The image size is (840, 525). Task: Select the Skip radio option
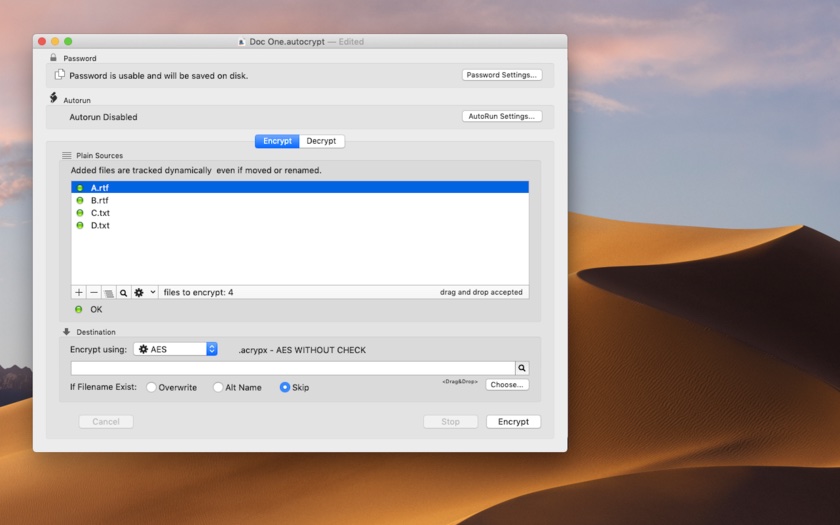[x=285, y=387]
